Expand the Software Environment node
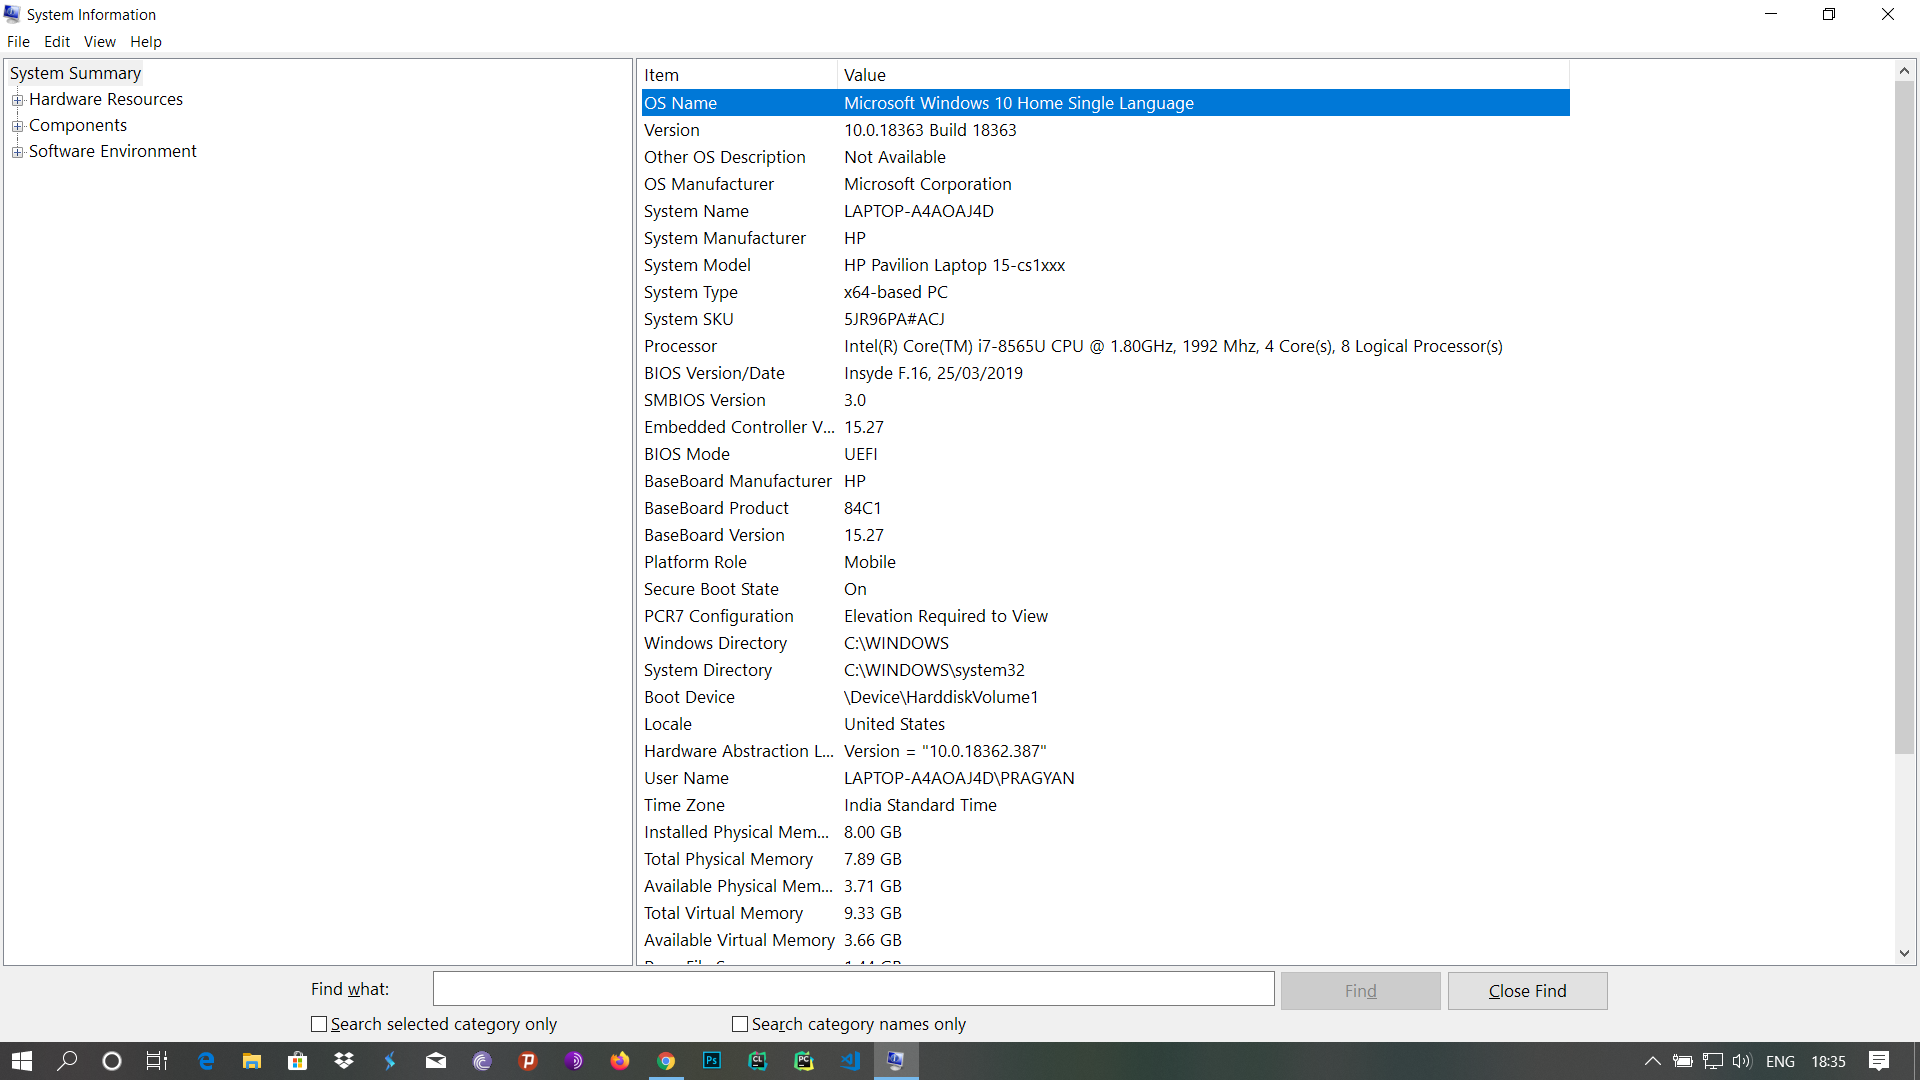The image size is (1920, 1080). coord(17,152)
